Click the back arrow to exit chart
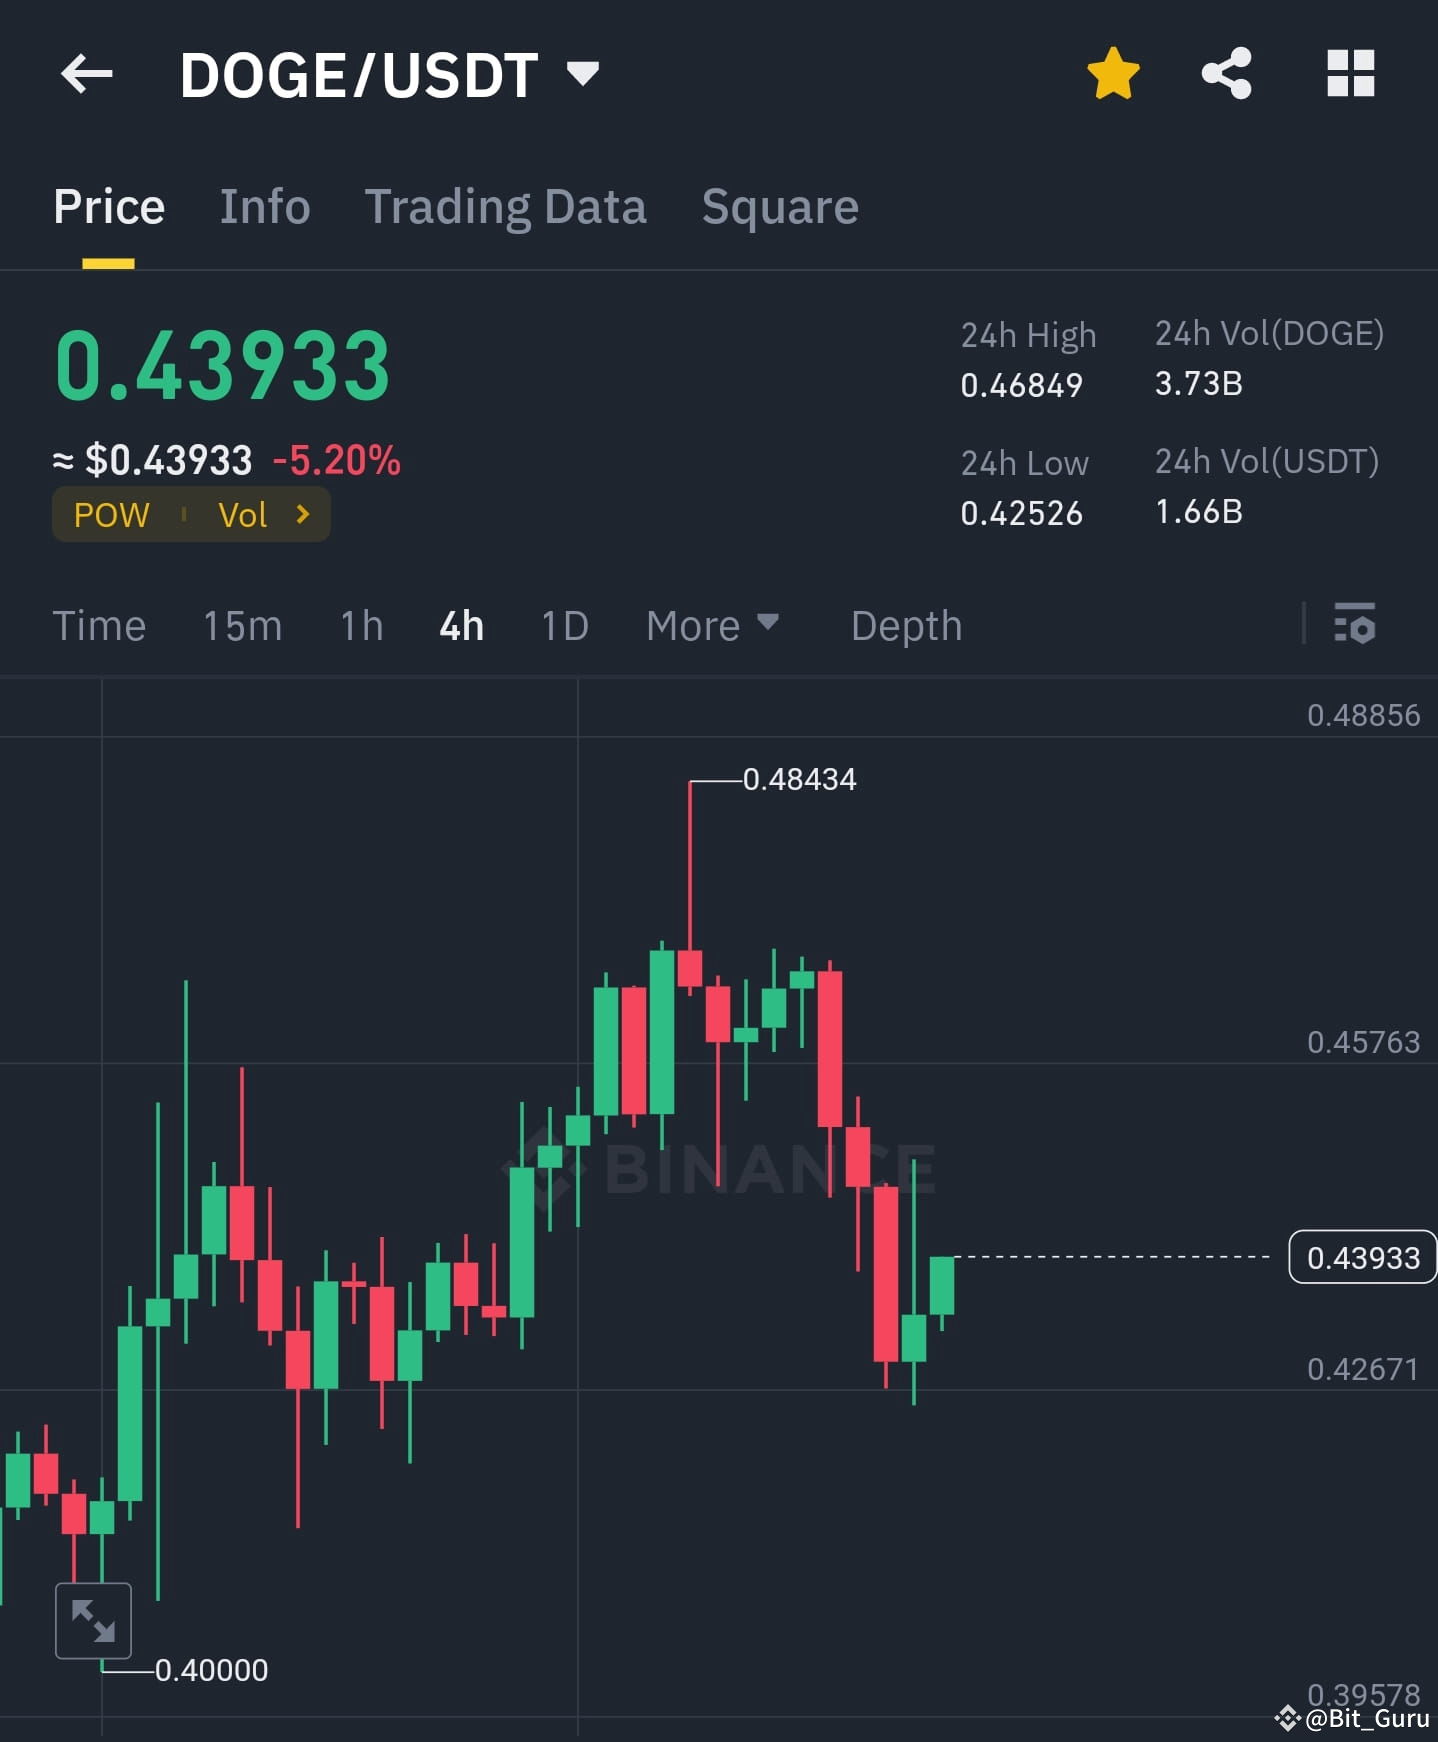 (x=86, y=73)
